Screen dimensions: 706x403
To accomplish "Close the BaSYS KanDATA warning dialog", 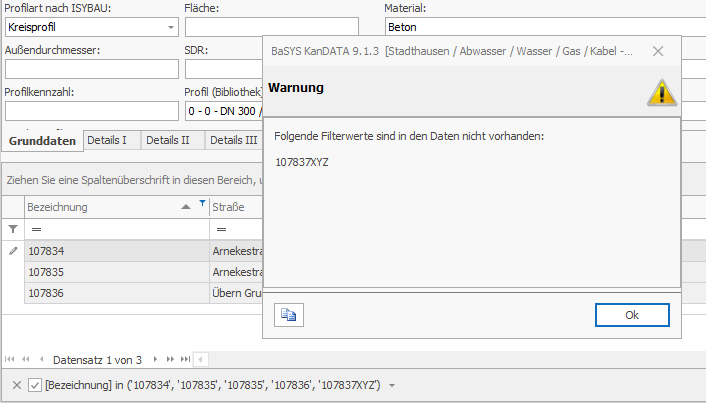I will pyautogui.click(x=657, y=50).
